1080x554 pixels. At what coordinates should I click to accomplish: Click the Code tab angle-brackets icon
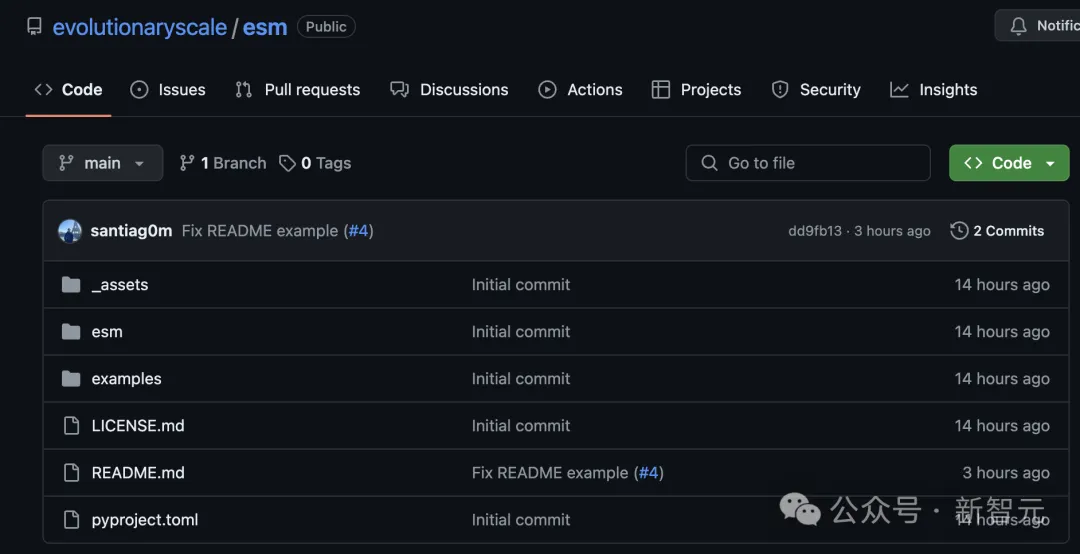tap(43, 90)
